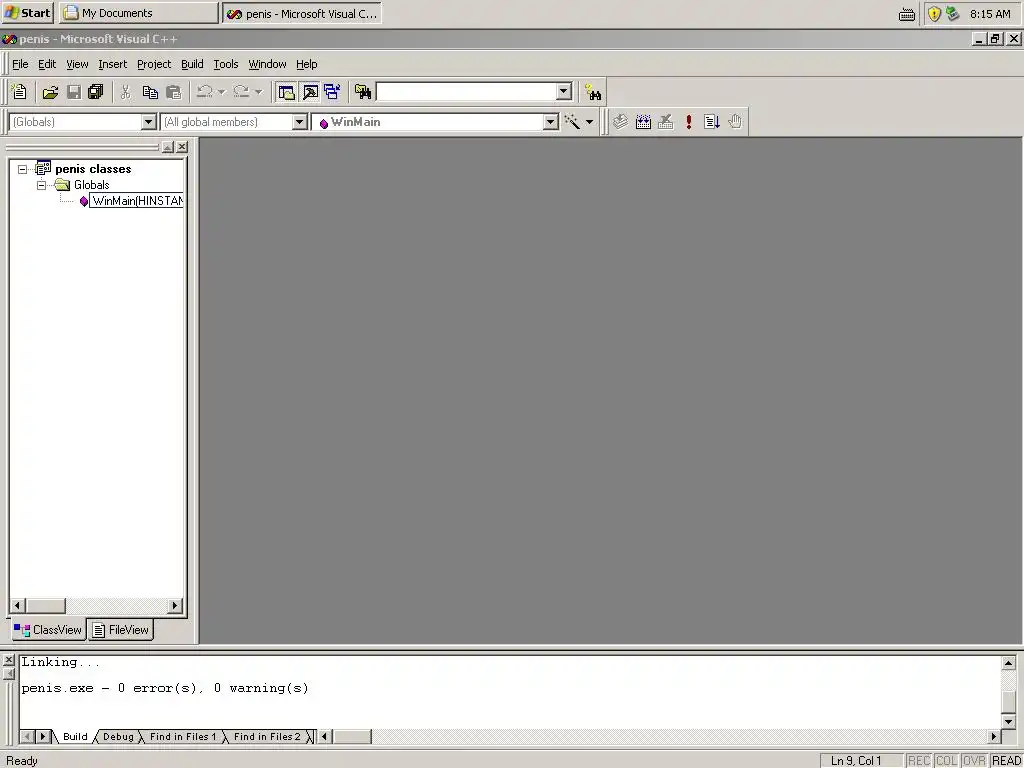Click the penis - Microsoft Visual C++ taskbar button

[x=302, y=13]
